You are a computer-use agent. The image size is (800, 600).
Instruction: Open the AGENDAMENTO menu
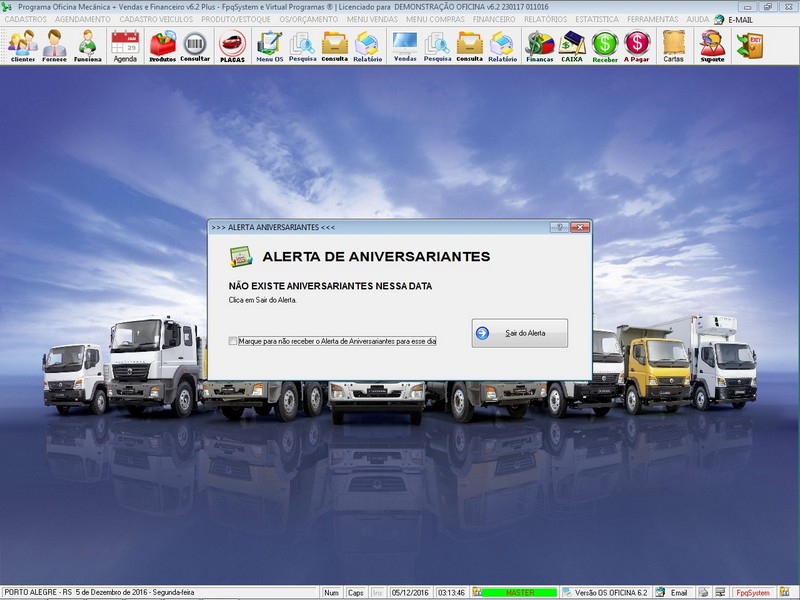coord(83,19)
